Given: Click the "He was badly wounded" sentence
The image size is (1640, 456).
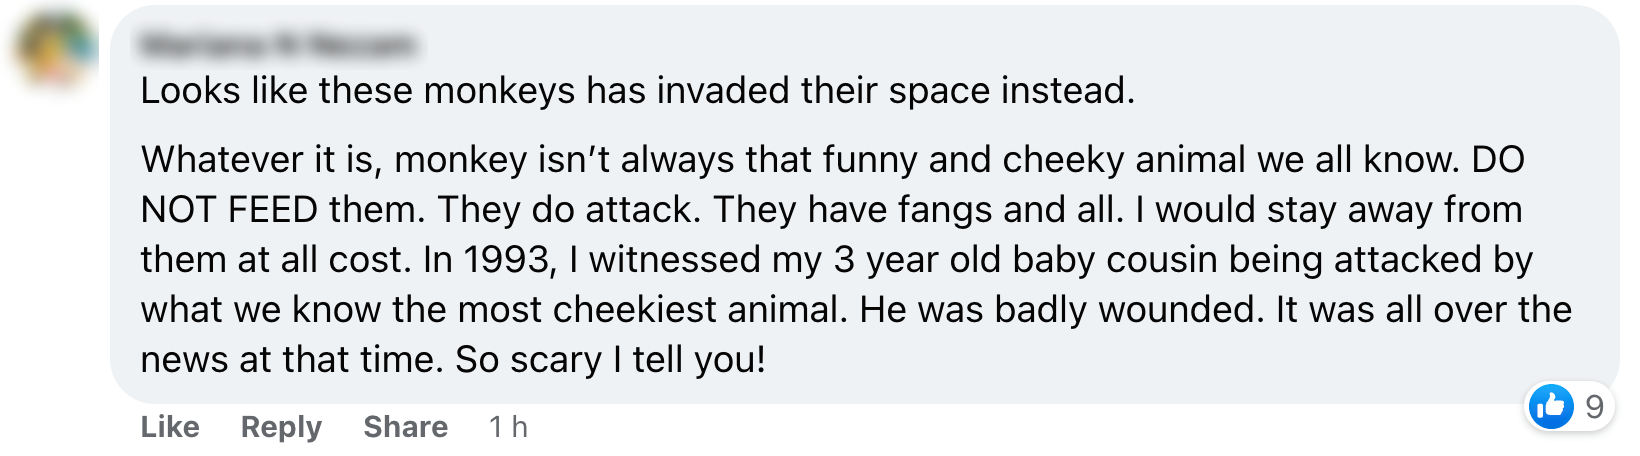Looking at the screenshot, I should 1056,310.
